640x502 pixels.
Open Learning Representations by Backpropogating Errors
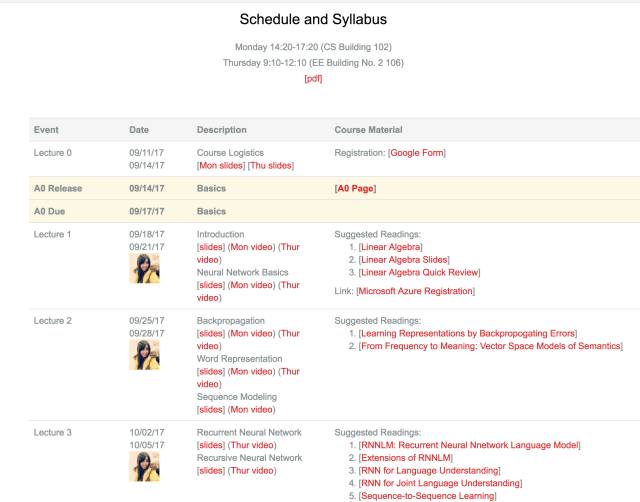point(468,333)
